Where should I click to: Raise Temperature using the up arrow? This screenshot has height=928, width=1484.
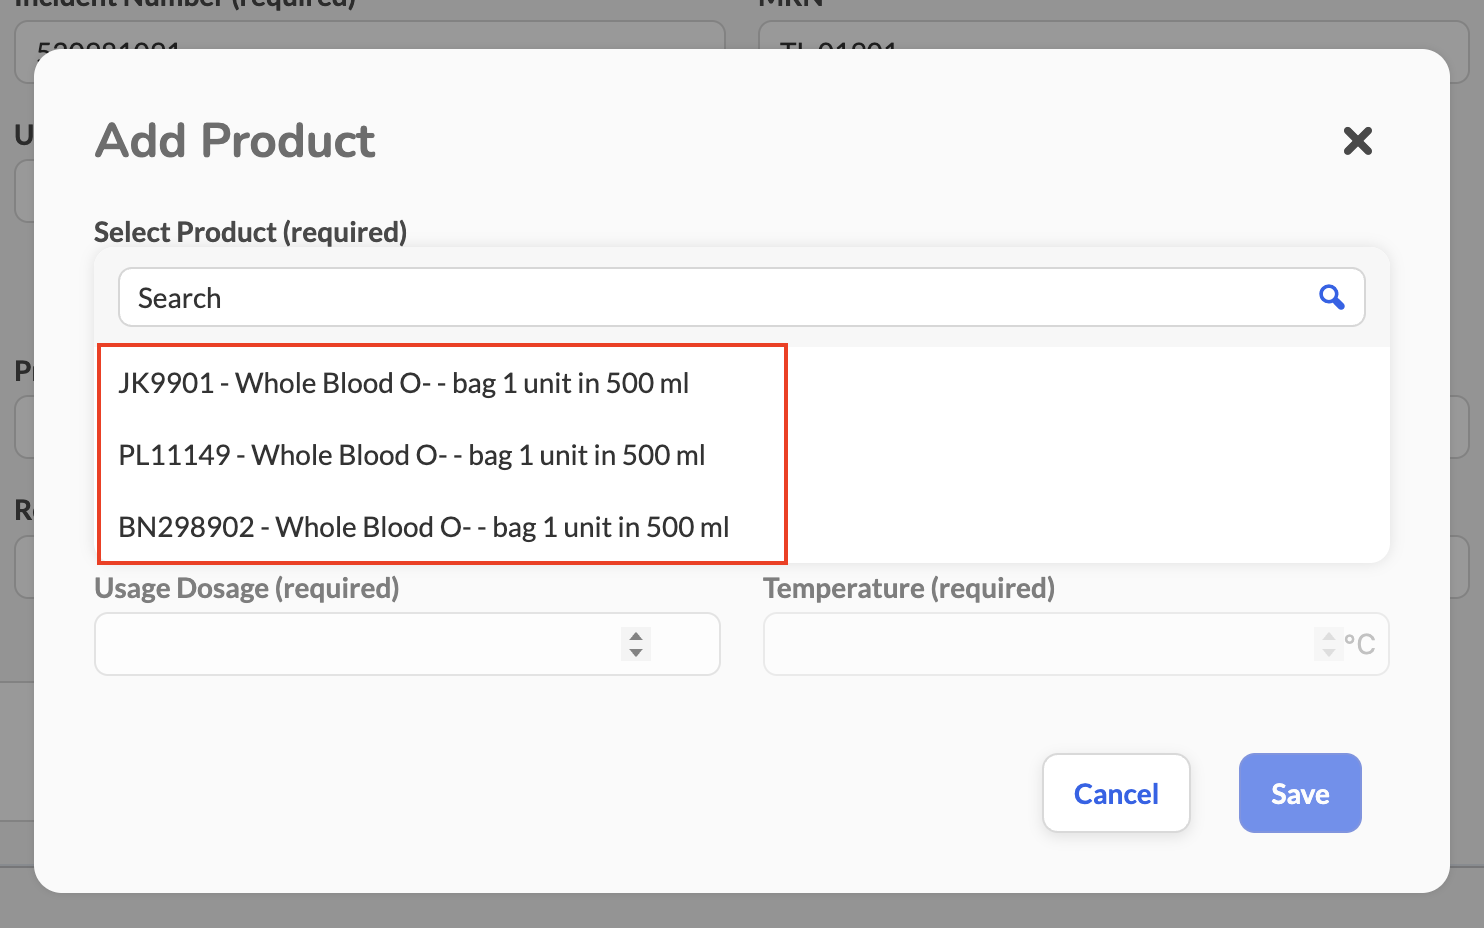pos(1328,636)
